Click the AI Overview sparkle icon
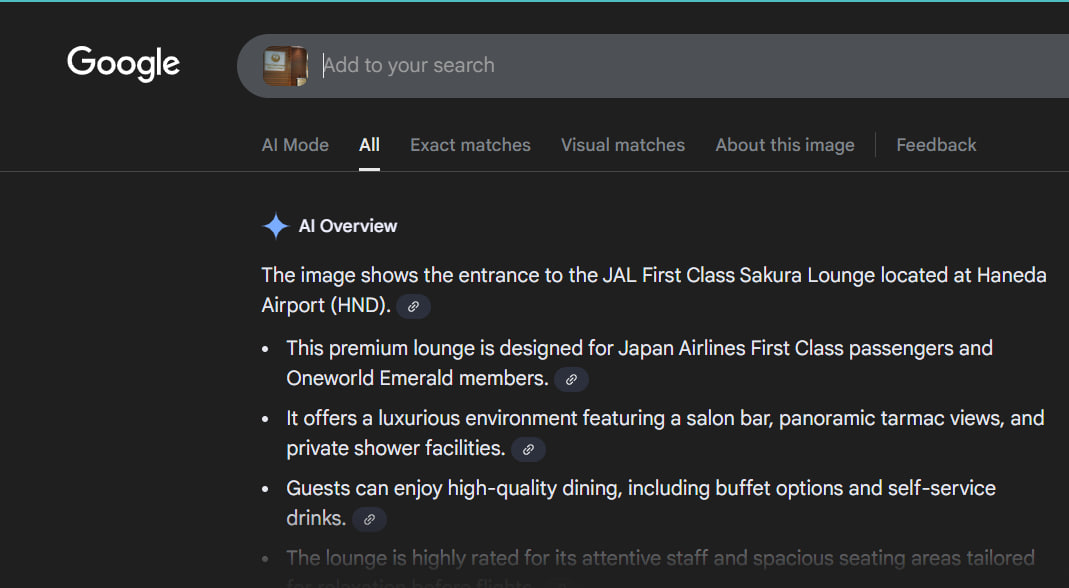Screen dimensions: 1069x588 pyautogui.click(x=275, y=226)
